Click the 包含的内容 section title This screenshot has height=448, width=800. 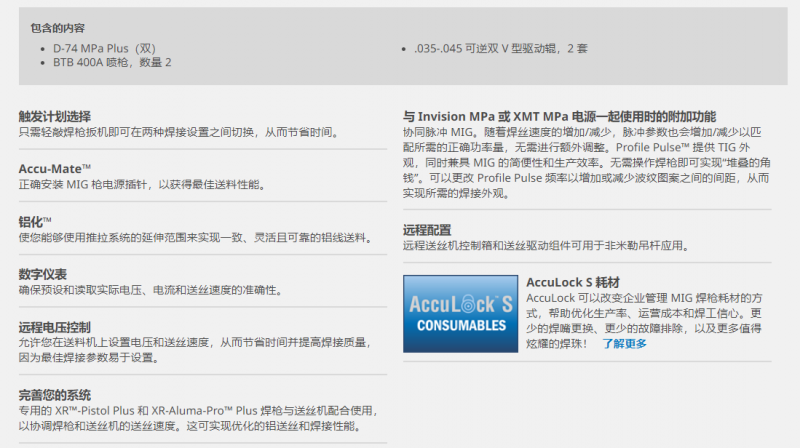(57, 28)
